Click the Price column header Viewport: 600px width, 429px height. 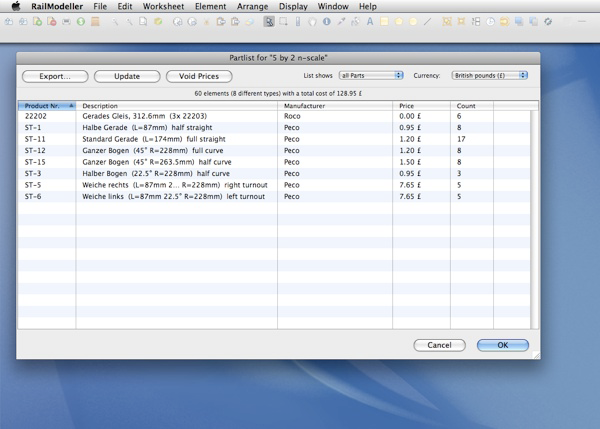[420, 105]
